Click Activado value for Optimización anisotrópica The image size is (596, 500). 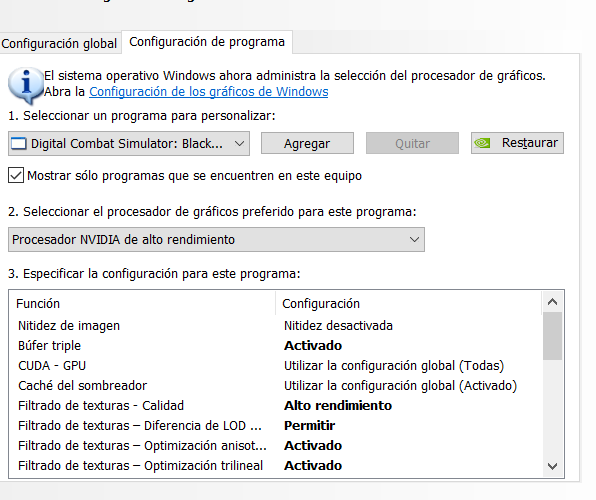[313, 446]
